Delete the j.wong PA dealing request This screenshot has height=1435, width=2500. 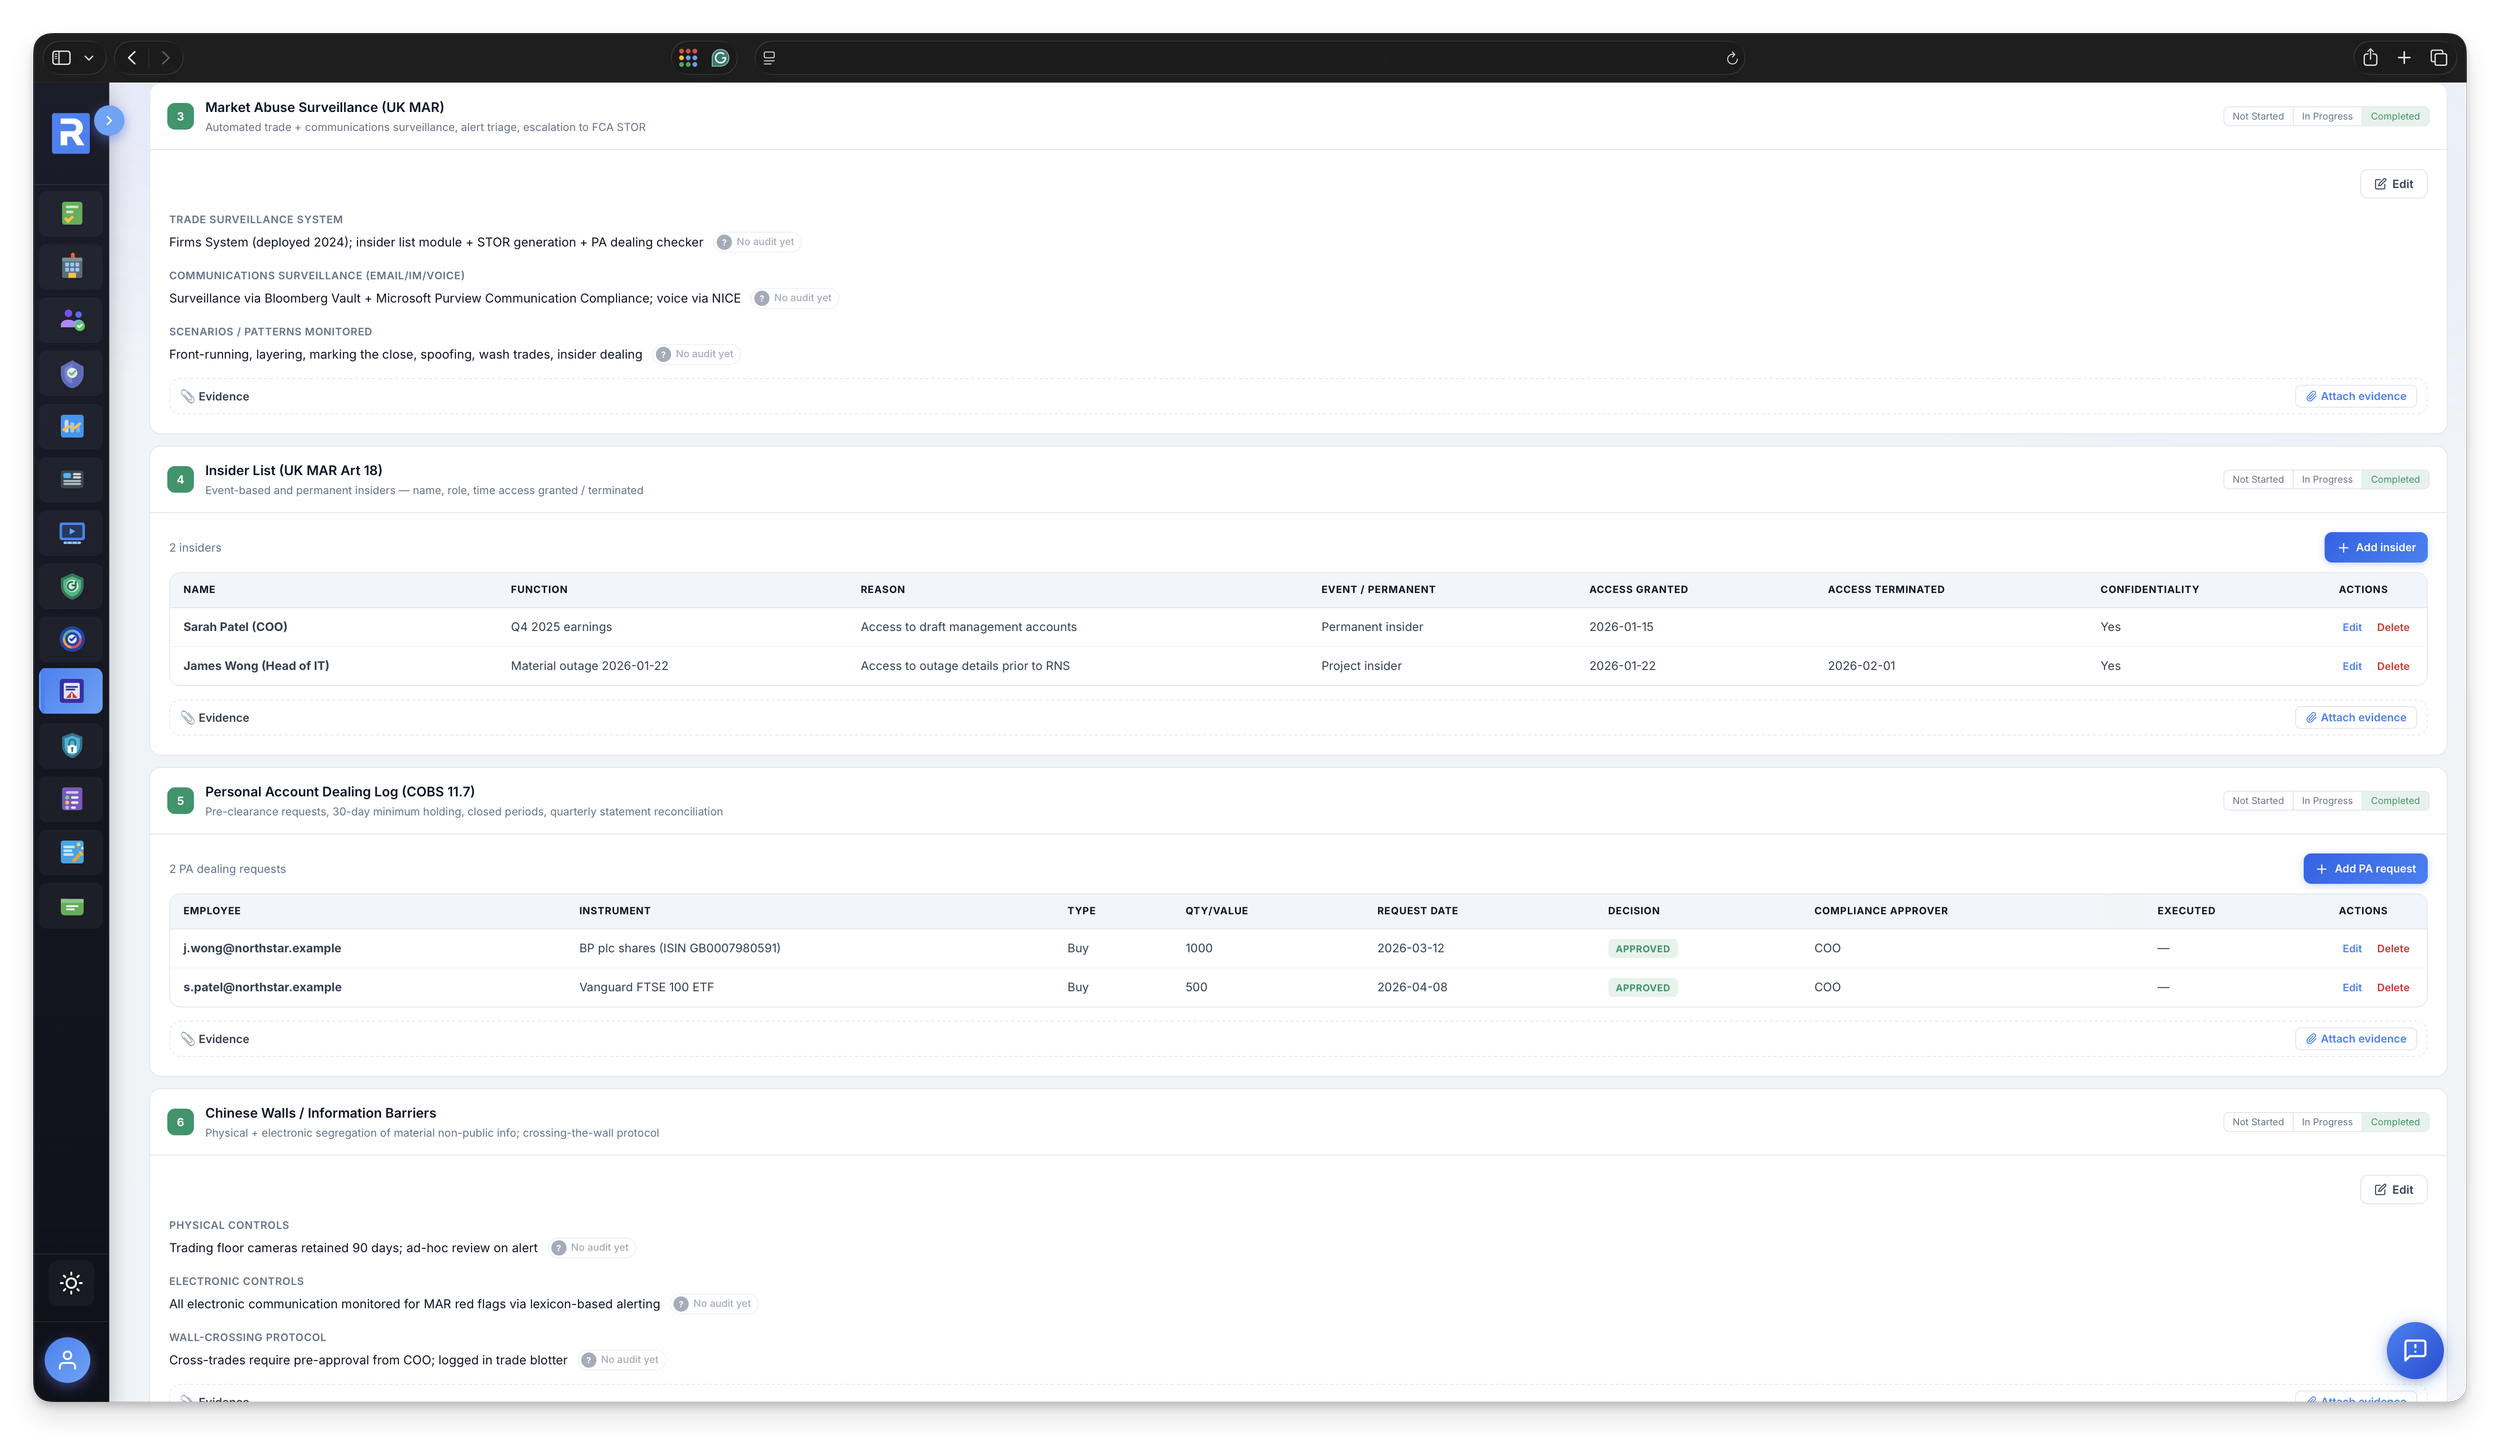(x=2393, y=949)
